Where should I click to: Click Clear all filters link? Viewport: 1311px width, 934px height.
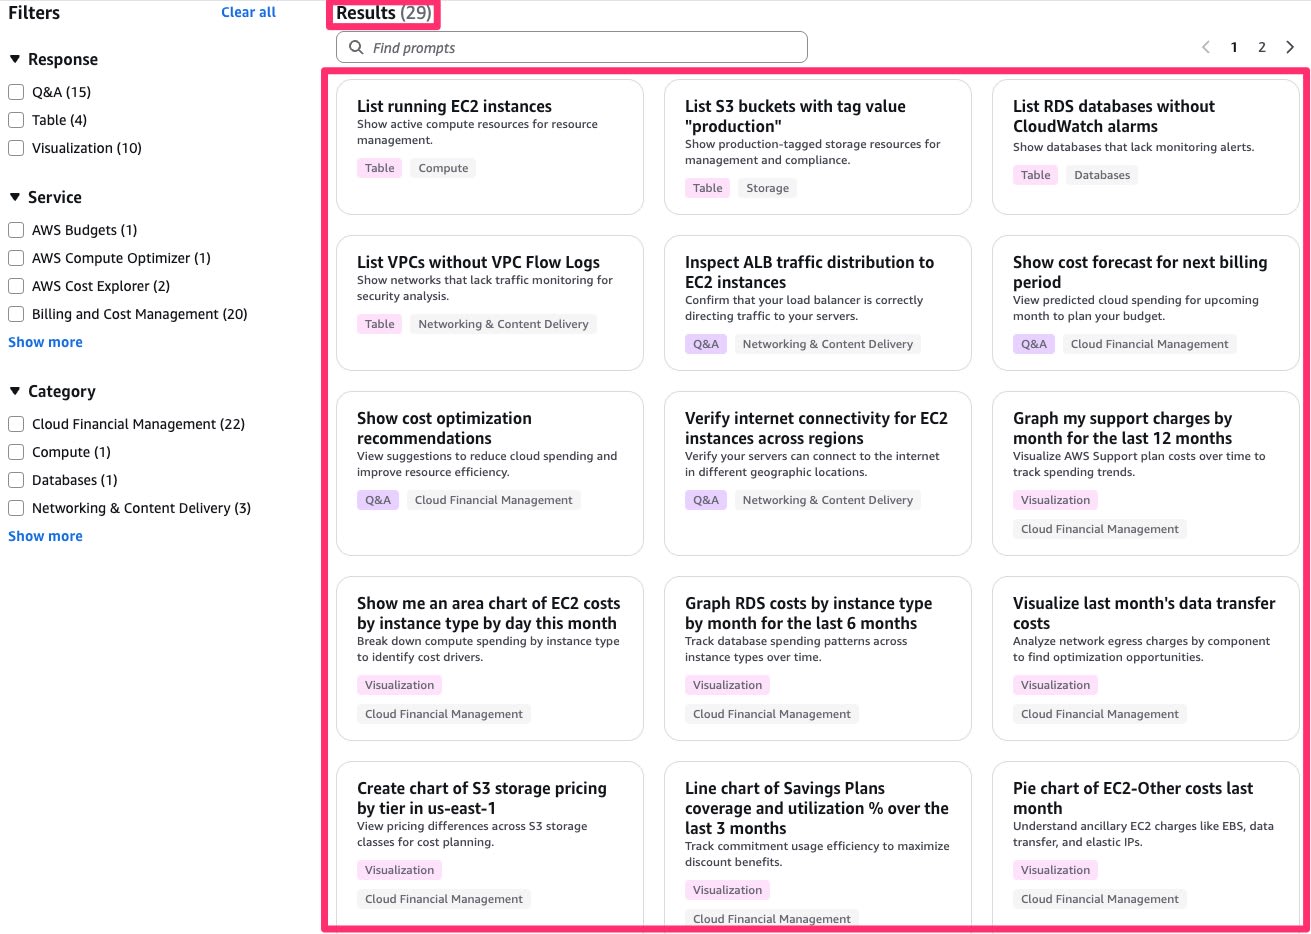[x=248, y=12]
